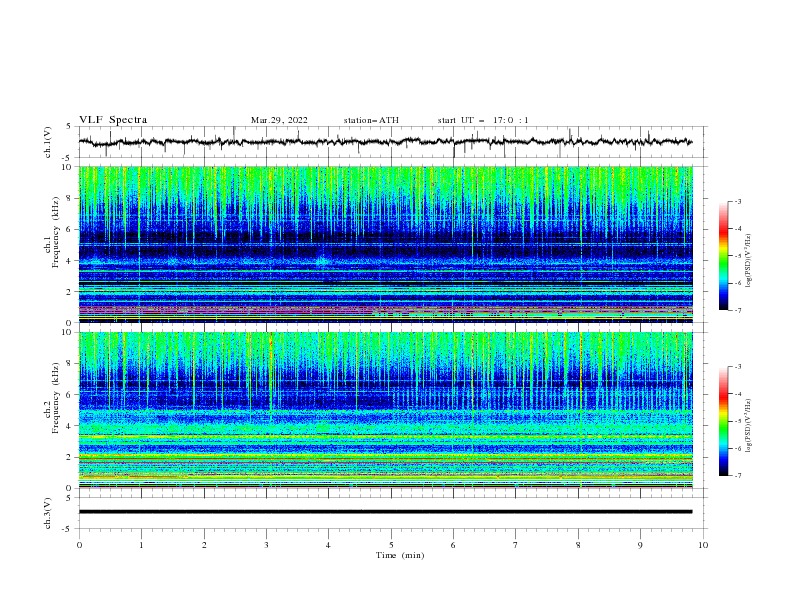This screenshot has width=792, height=612.
Task: Click the ch.2 PSD color bar
Action: tap(723, 421)
